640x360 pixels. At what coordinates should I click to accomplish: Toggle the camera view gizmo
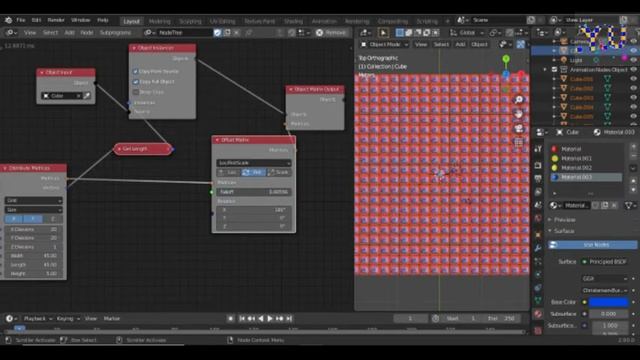pos(519,128)
